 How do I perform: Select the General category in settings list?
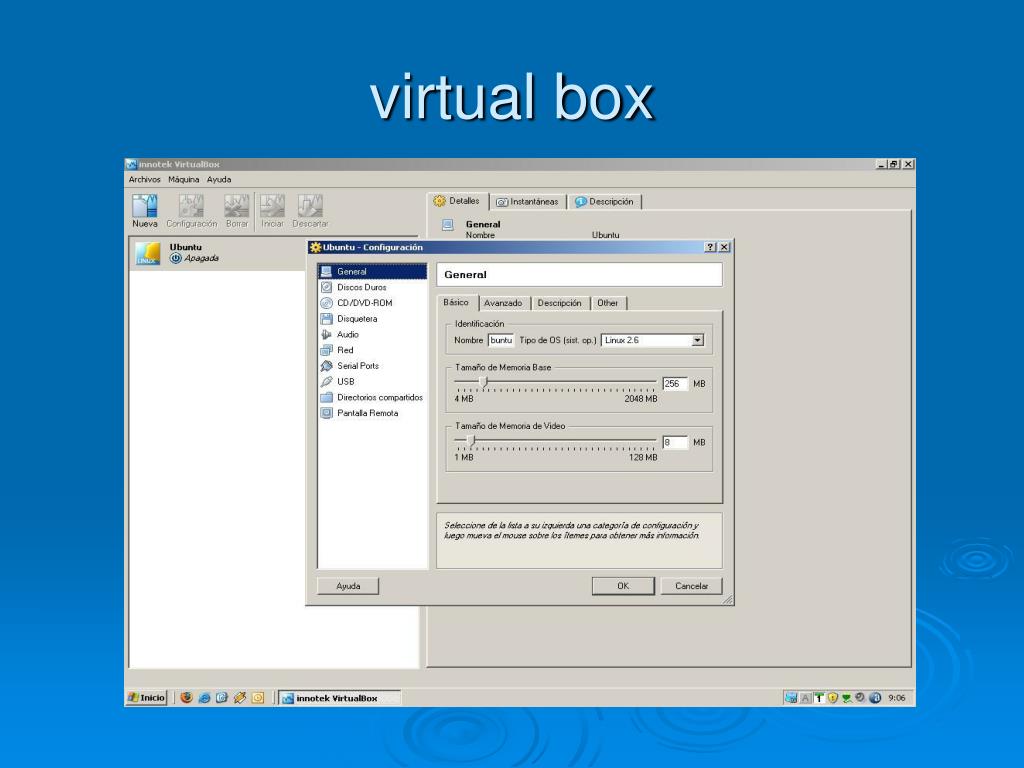[372, 272]
